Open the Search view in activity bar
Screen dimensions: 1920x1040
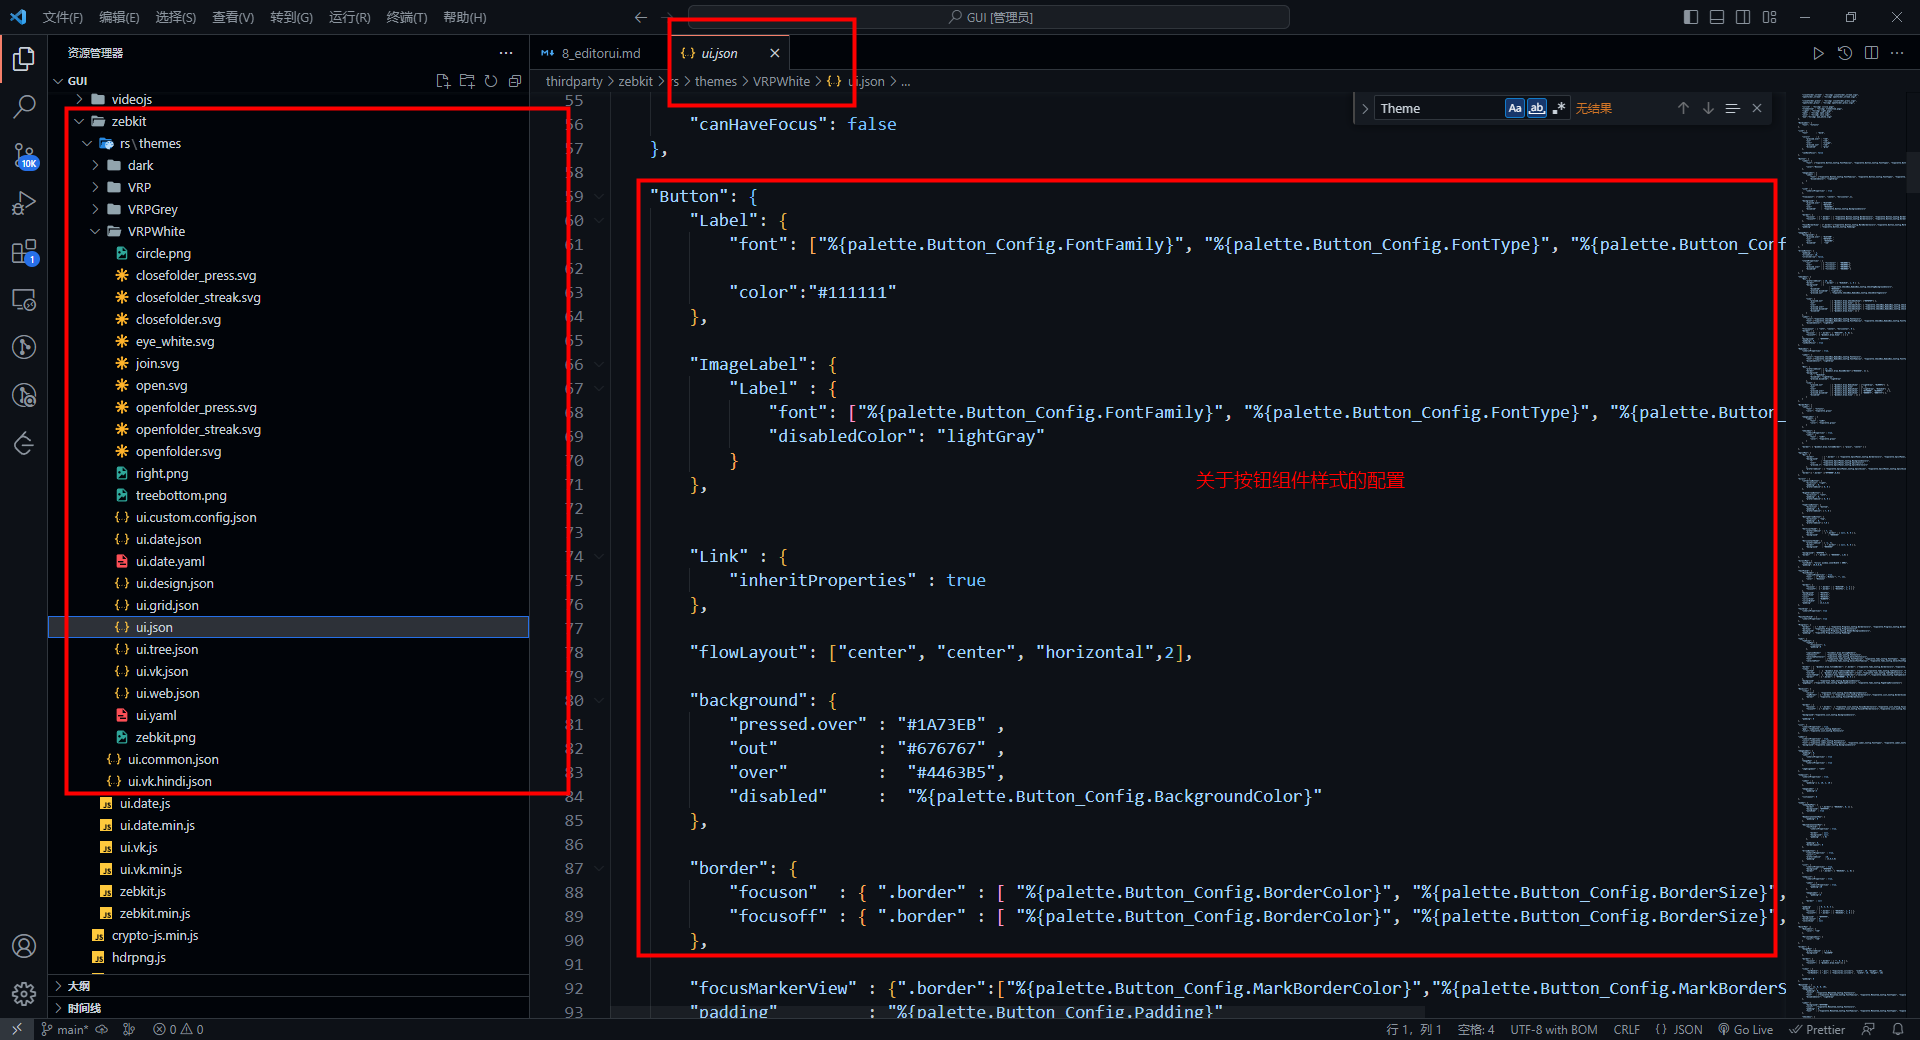pyautogui.click(x=24, y=107)
